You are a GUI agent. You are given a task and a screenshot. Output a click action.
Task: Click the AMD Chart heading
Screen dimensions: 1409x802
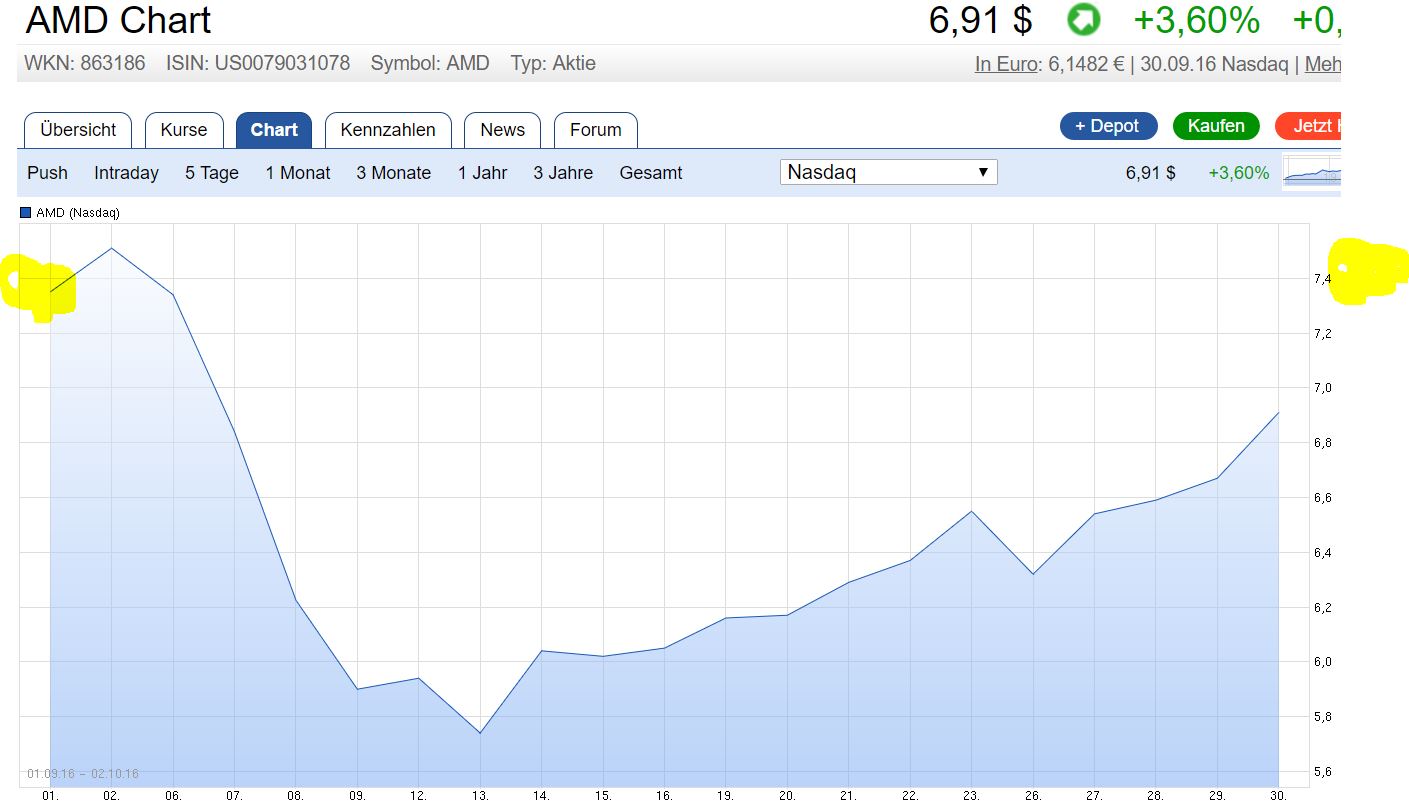click(x=118, y=20)
